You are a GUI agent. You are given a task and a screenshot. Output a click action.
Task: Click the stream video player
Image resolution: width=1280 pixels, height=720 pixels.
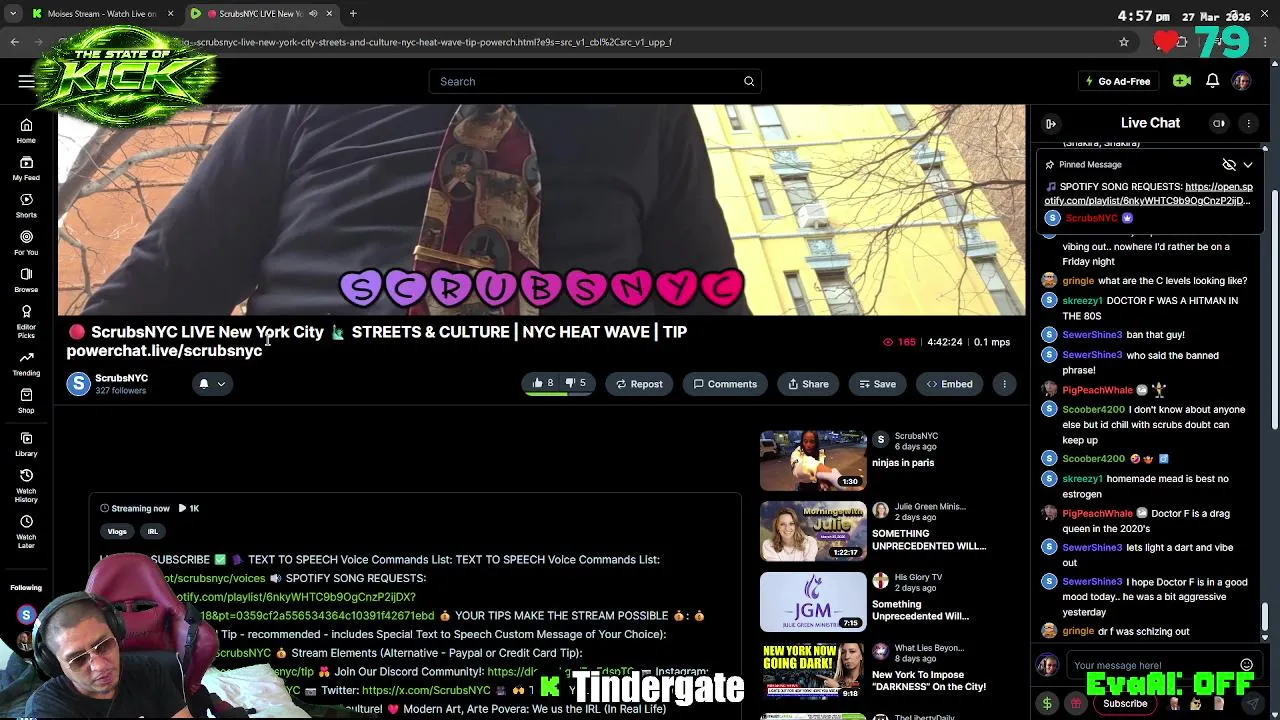(x=541, y=210)
